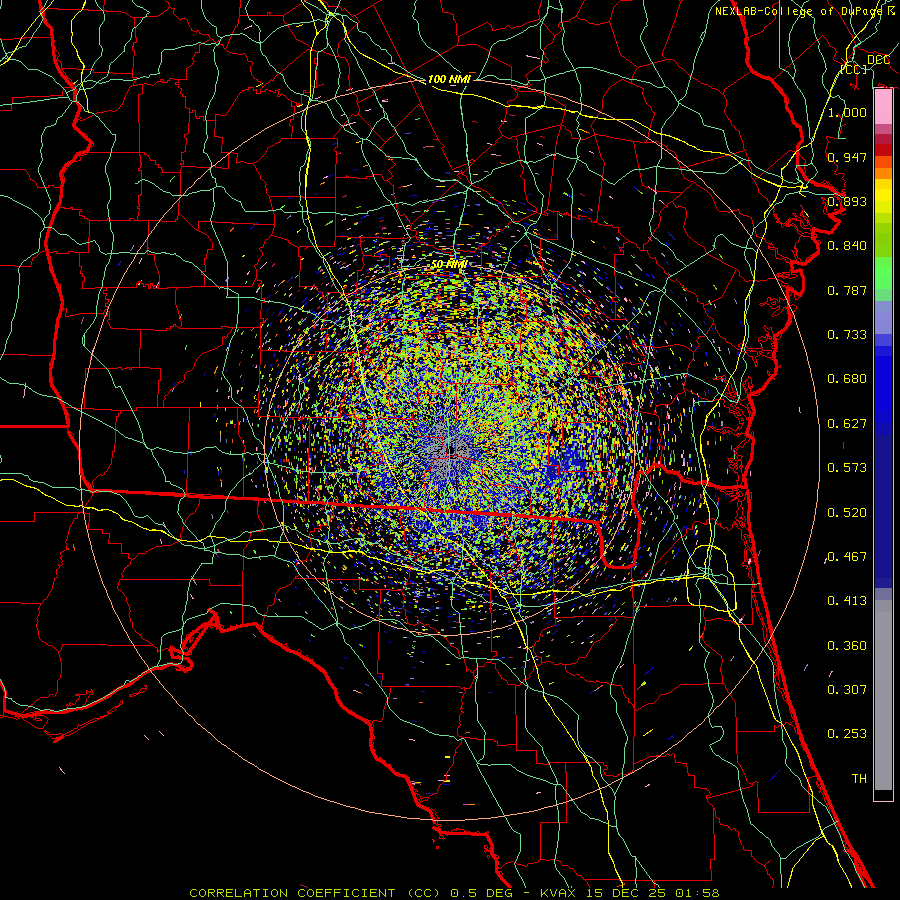This screenshot has width=900, height=900.
Task: Click the 0.947 legend value
Action: 847,157
